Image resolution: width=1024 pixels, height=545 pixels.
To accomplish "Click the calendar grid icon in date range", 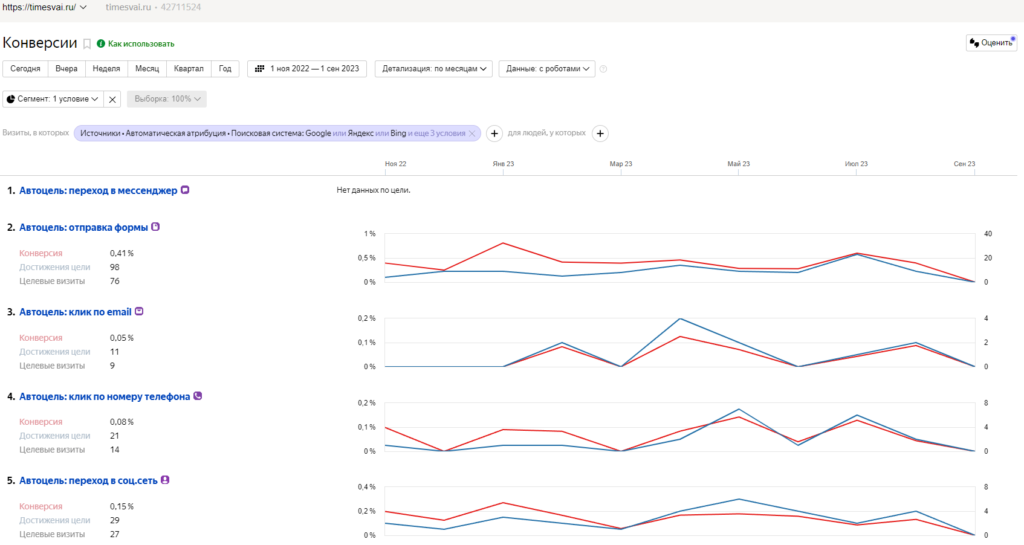I will click(x=259, y=69).
